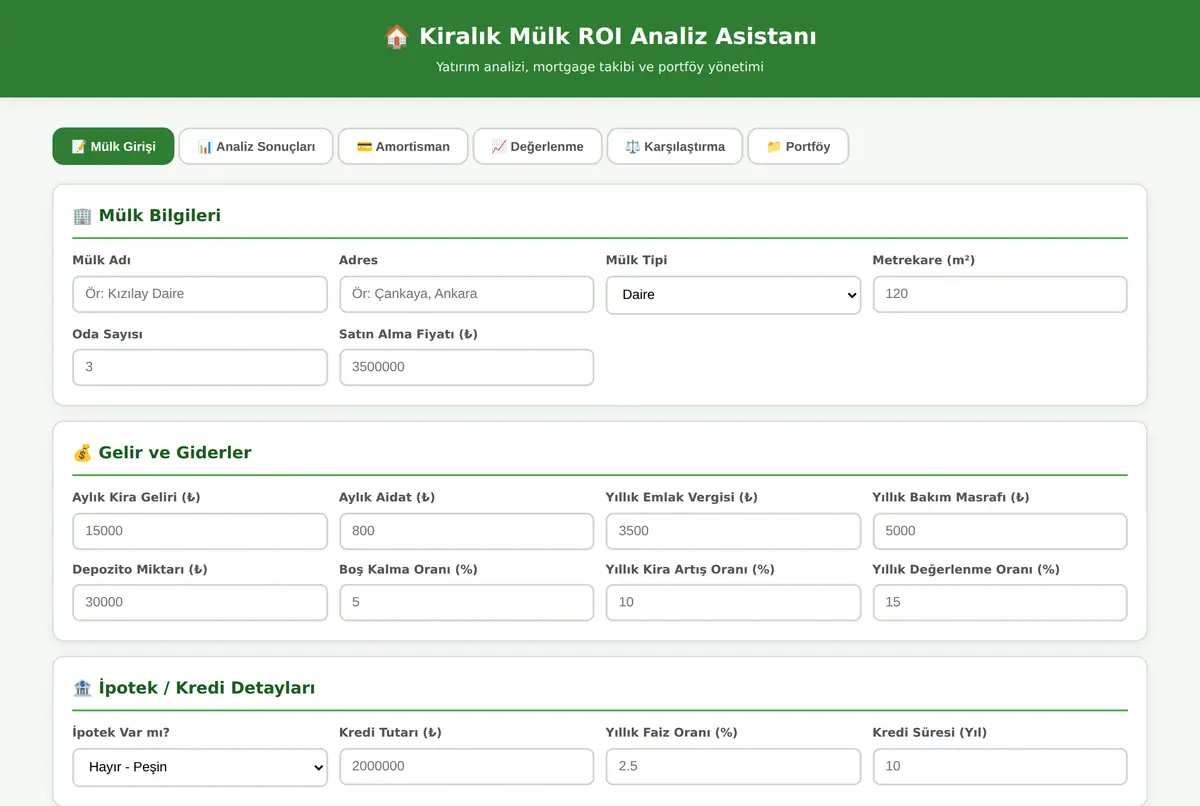
Task: Open the İpotek Var mı dropdown
Action: (200, 767)
